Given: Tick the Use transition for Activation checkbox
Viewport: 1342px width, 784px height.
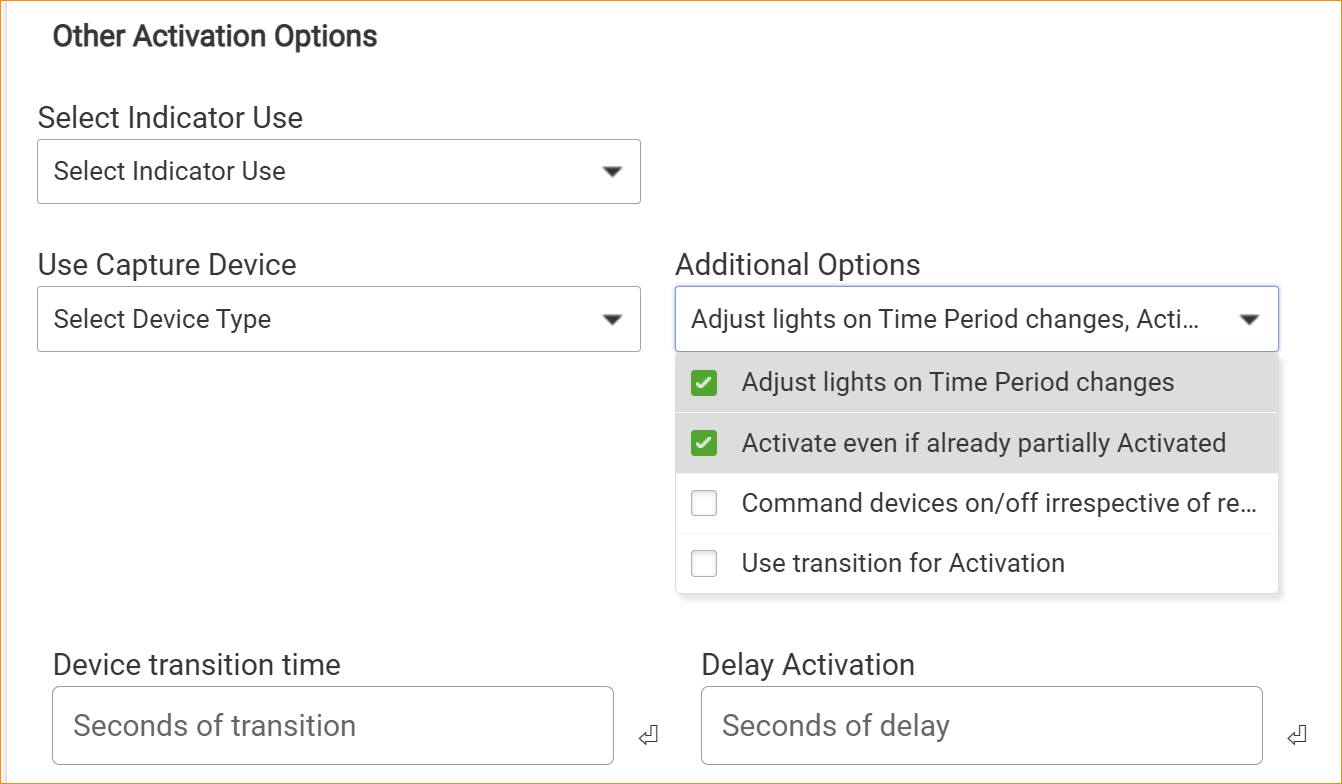Looking at the screenshot, I should (x=704, y=564).
